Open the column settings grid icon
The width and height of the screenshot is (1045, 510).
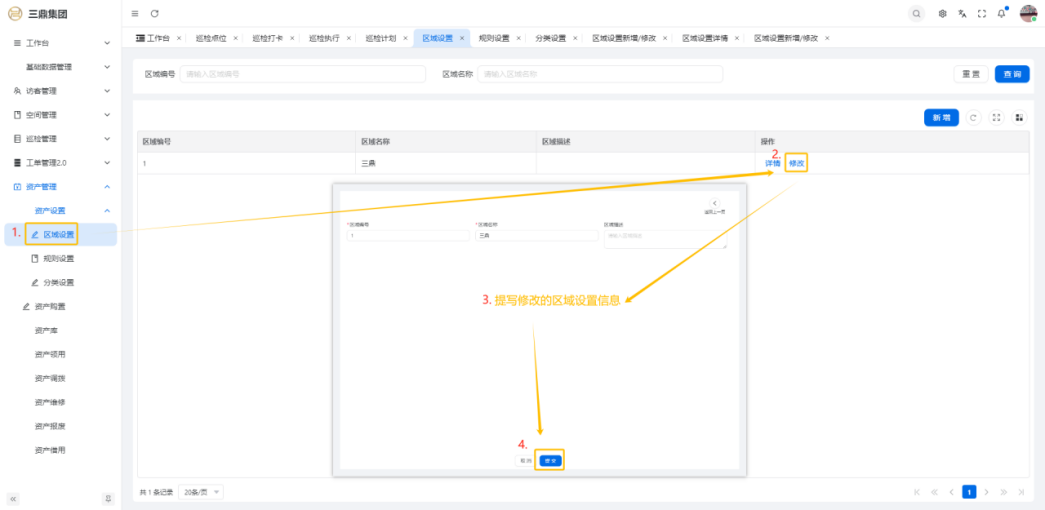(1019, 118)
